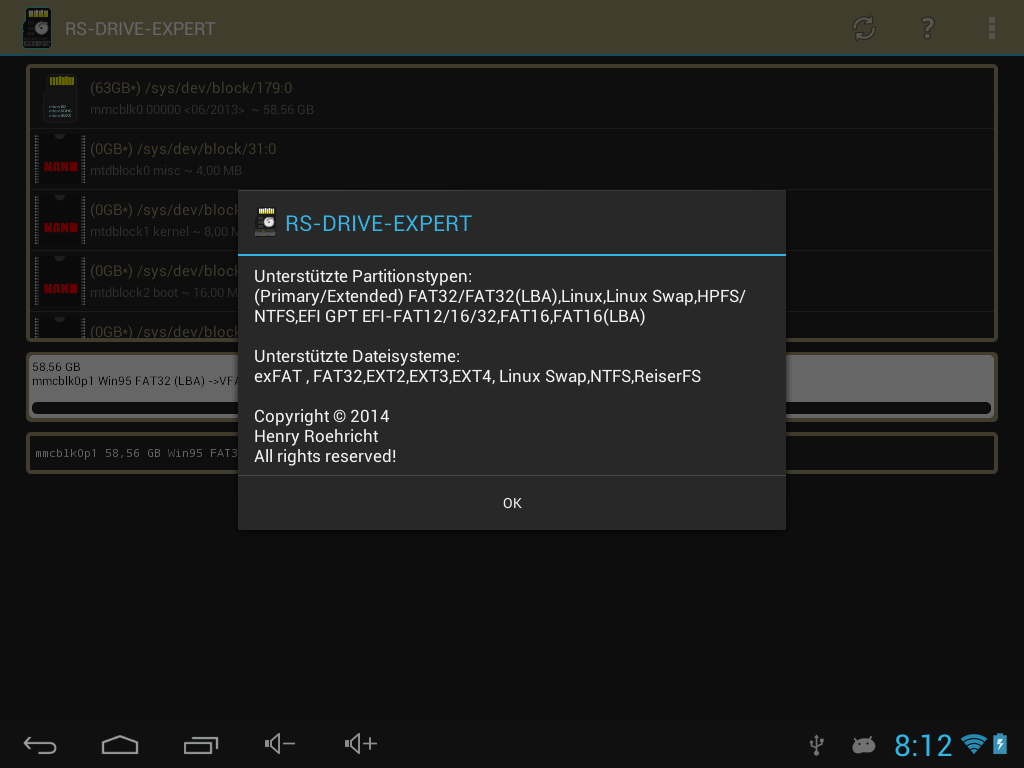
Task: Lower volume with the volume down button
Action: (280, 744)
